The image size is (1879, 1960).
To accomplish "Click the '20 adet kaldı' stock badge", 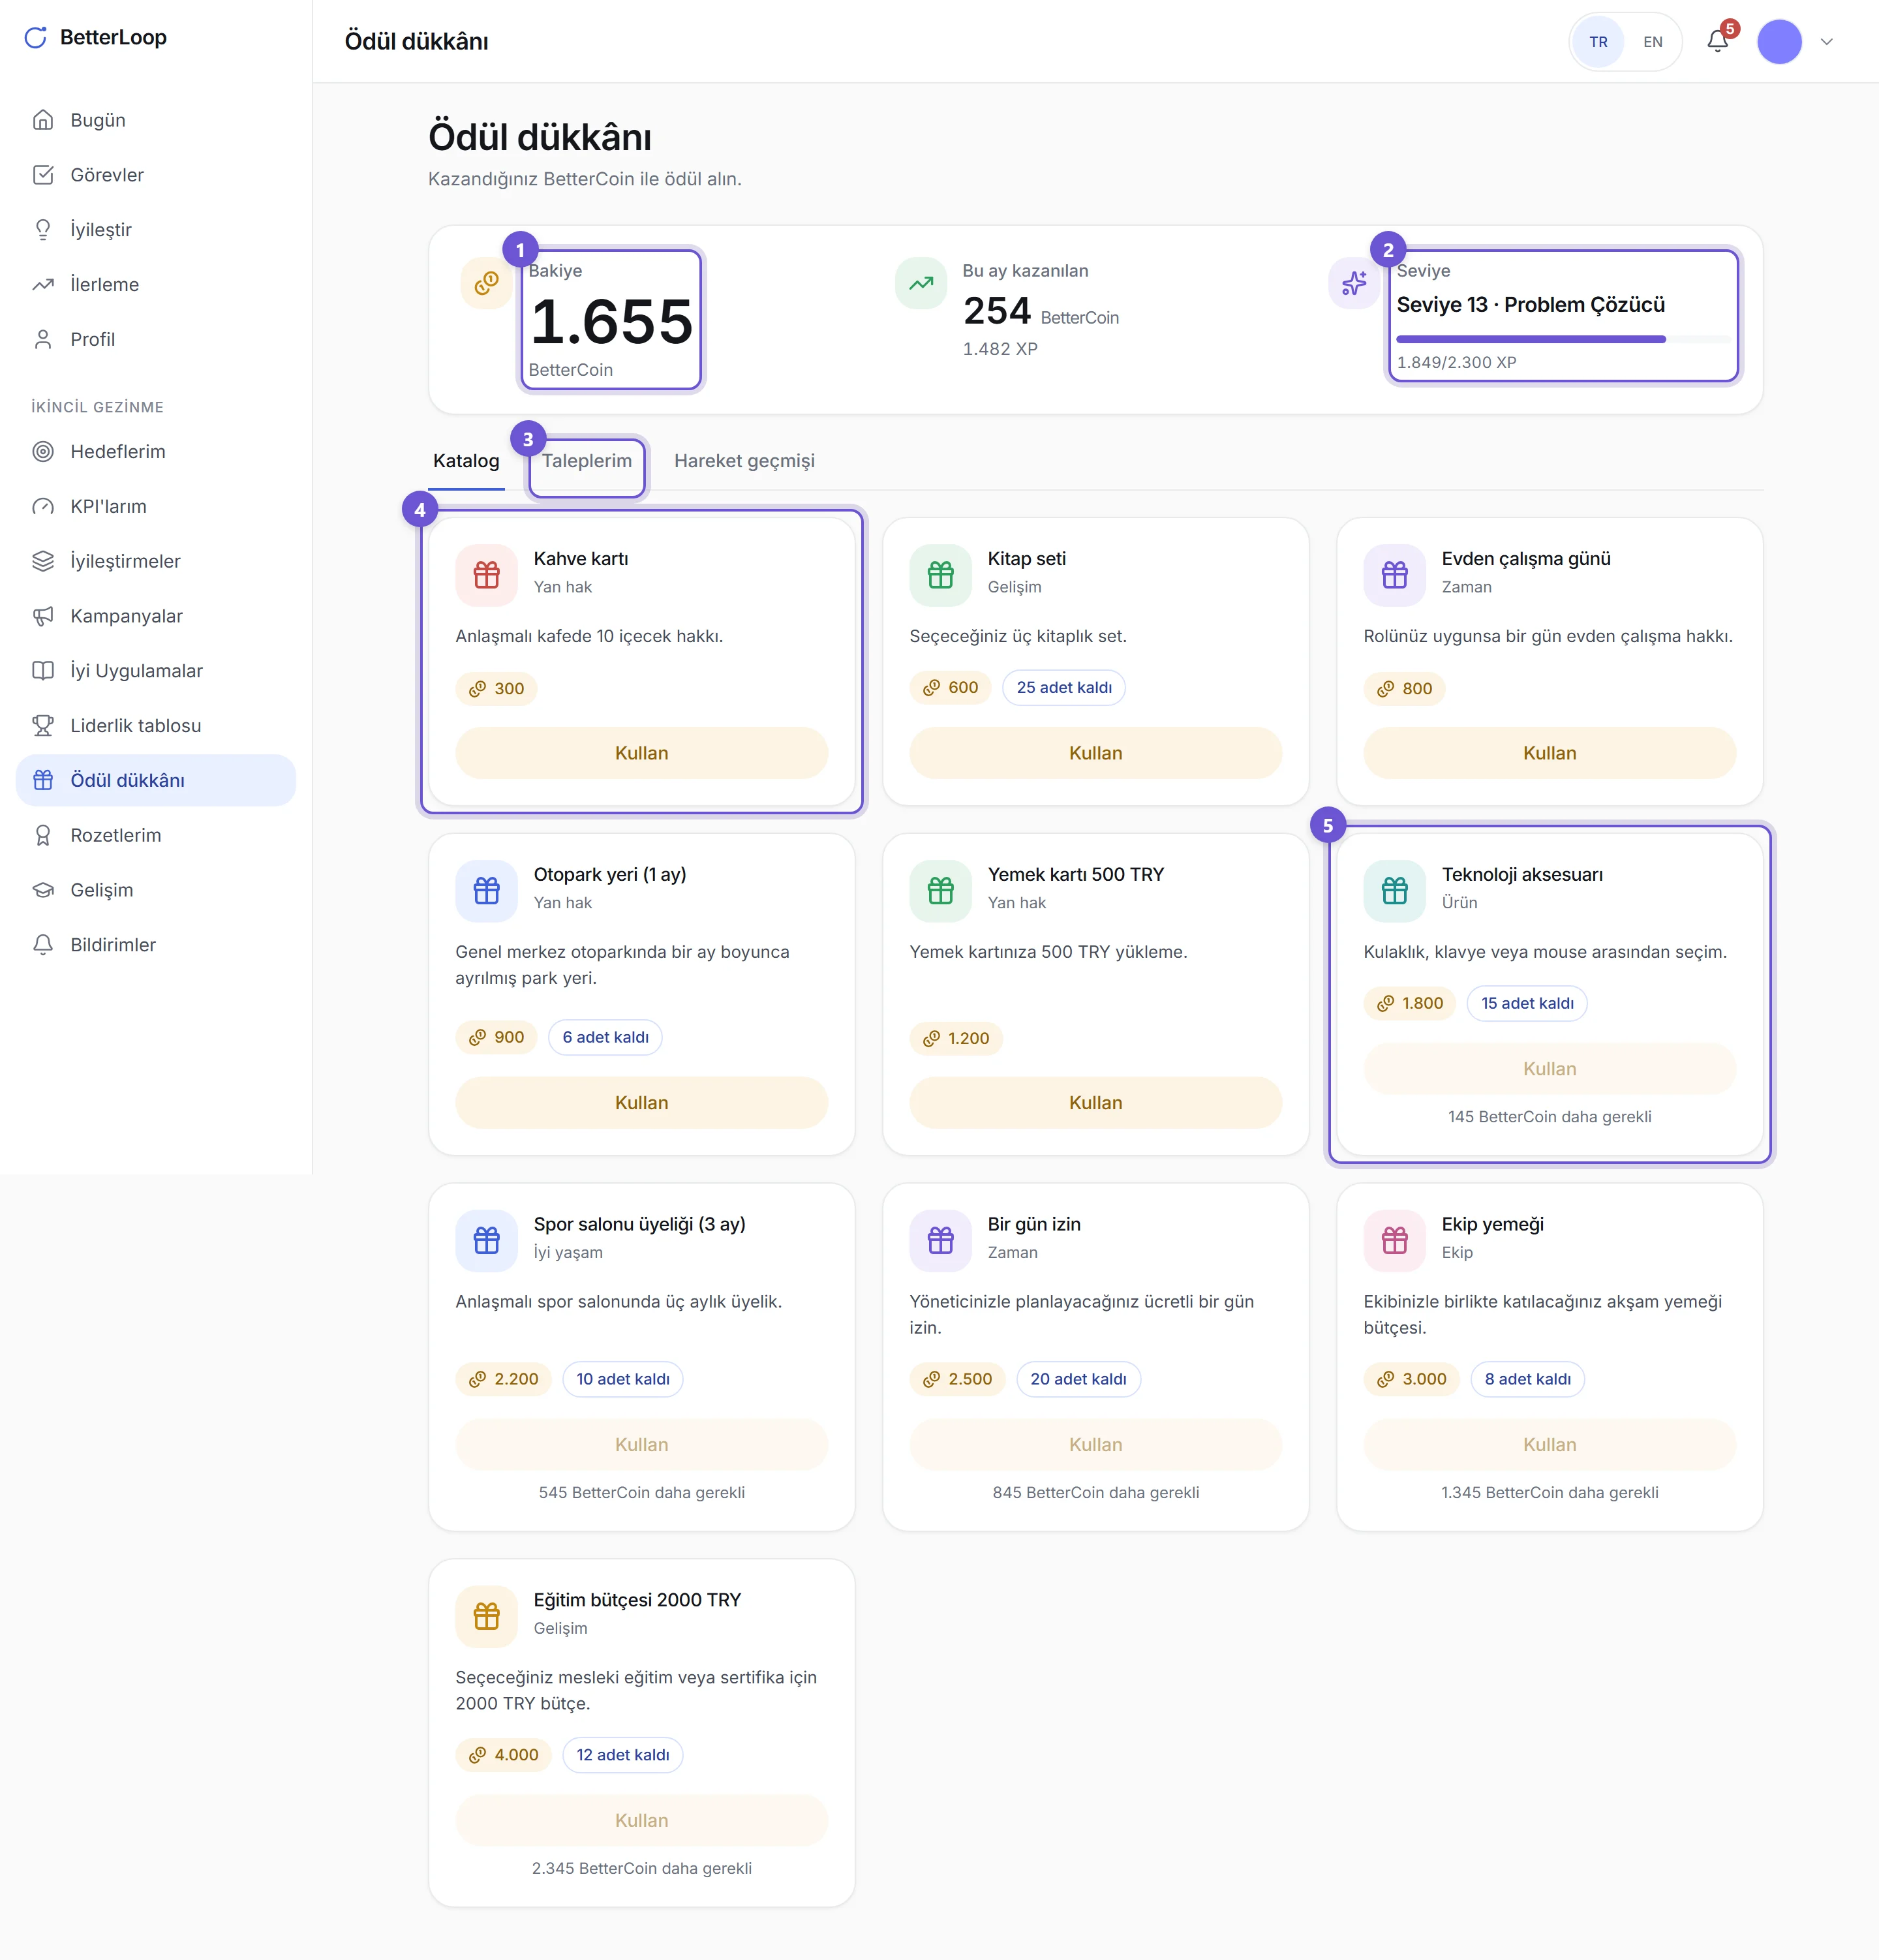I will (1078, 1380).
